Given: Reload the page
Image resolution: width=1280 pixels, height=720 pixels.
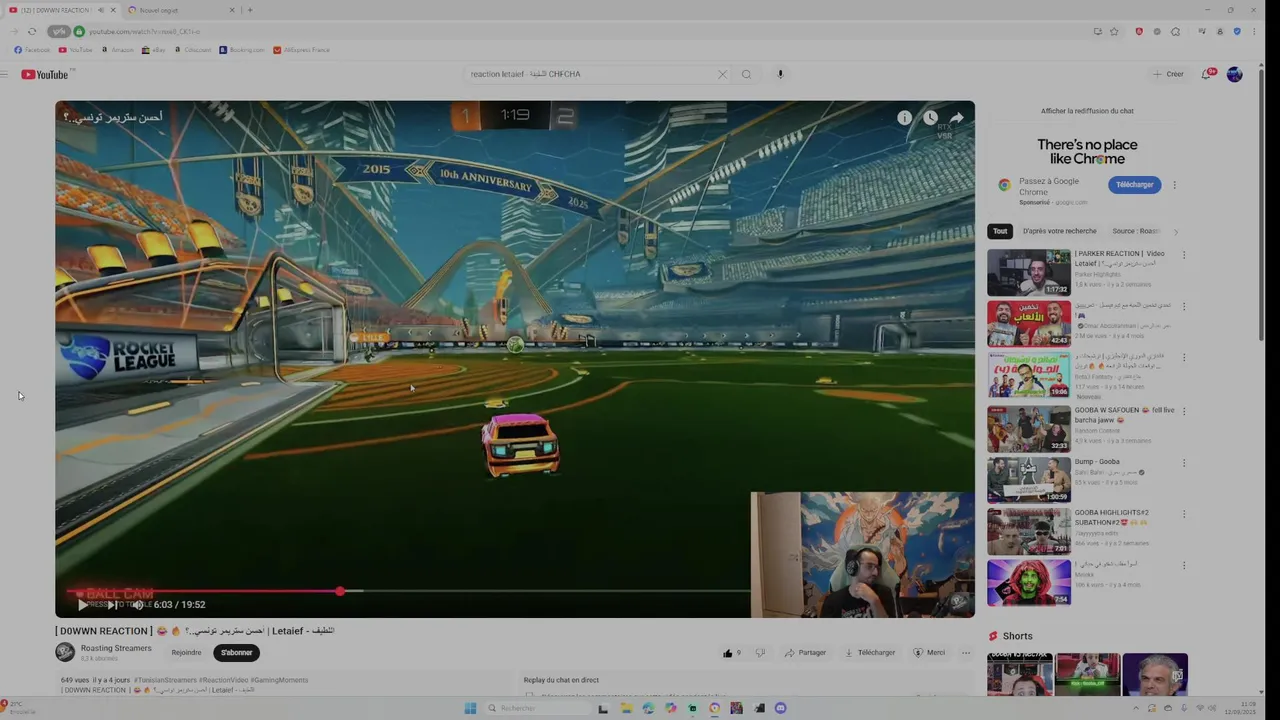Looking at the screenshot, I should click(x=31, y=31).
